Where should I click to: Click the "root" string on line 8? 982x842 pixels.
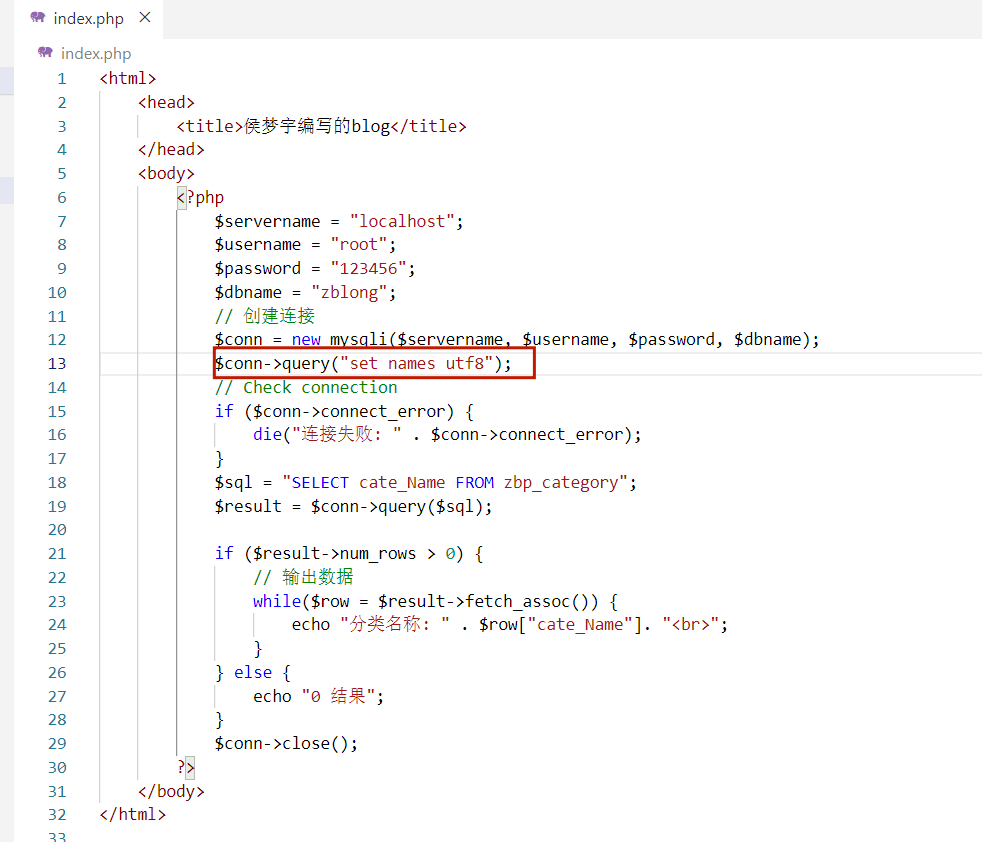pyautogui.click(x=358, y=245)
